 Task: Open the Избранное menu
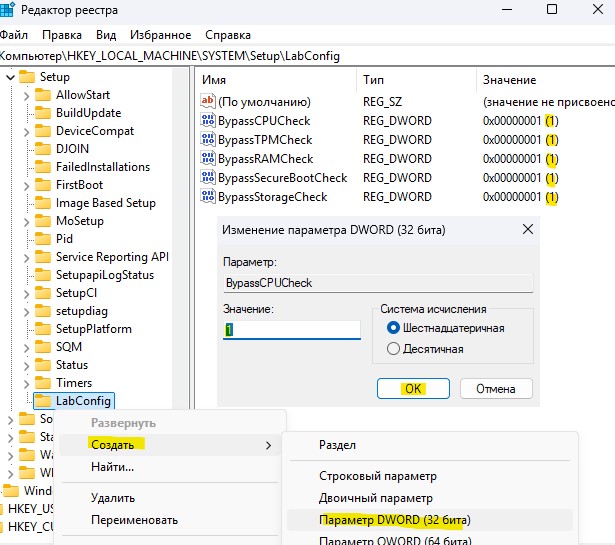point(160,35)
